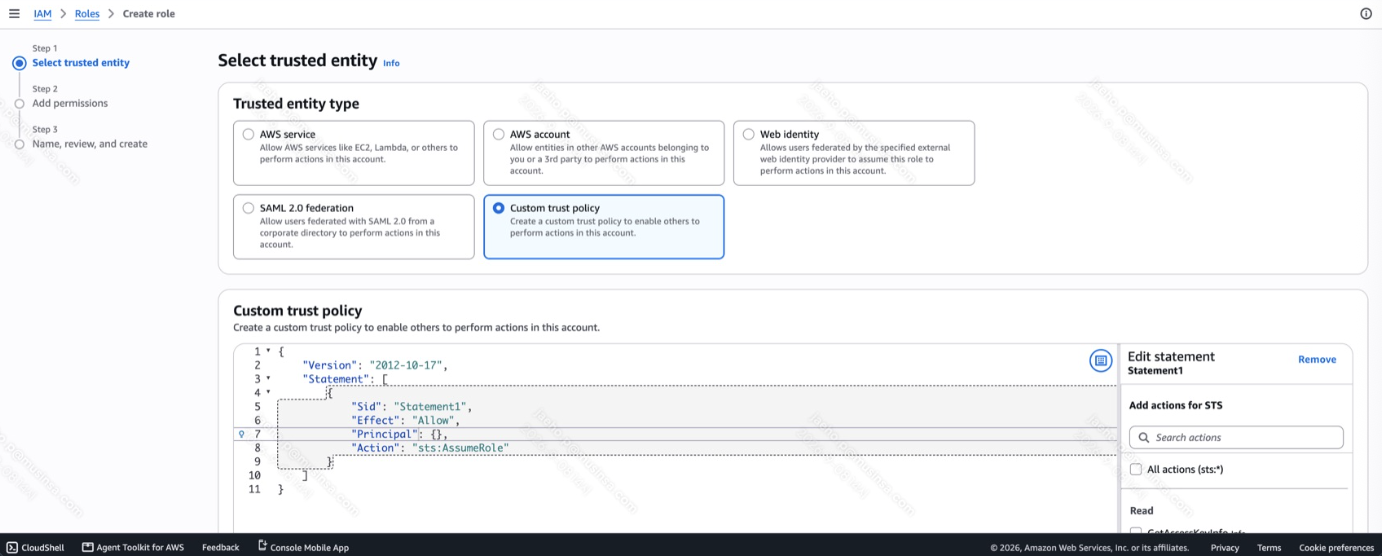Click the "Allow" effect value
Screen dimensions: 1382x556
pos(433,420)
